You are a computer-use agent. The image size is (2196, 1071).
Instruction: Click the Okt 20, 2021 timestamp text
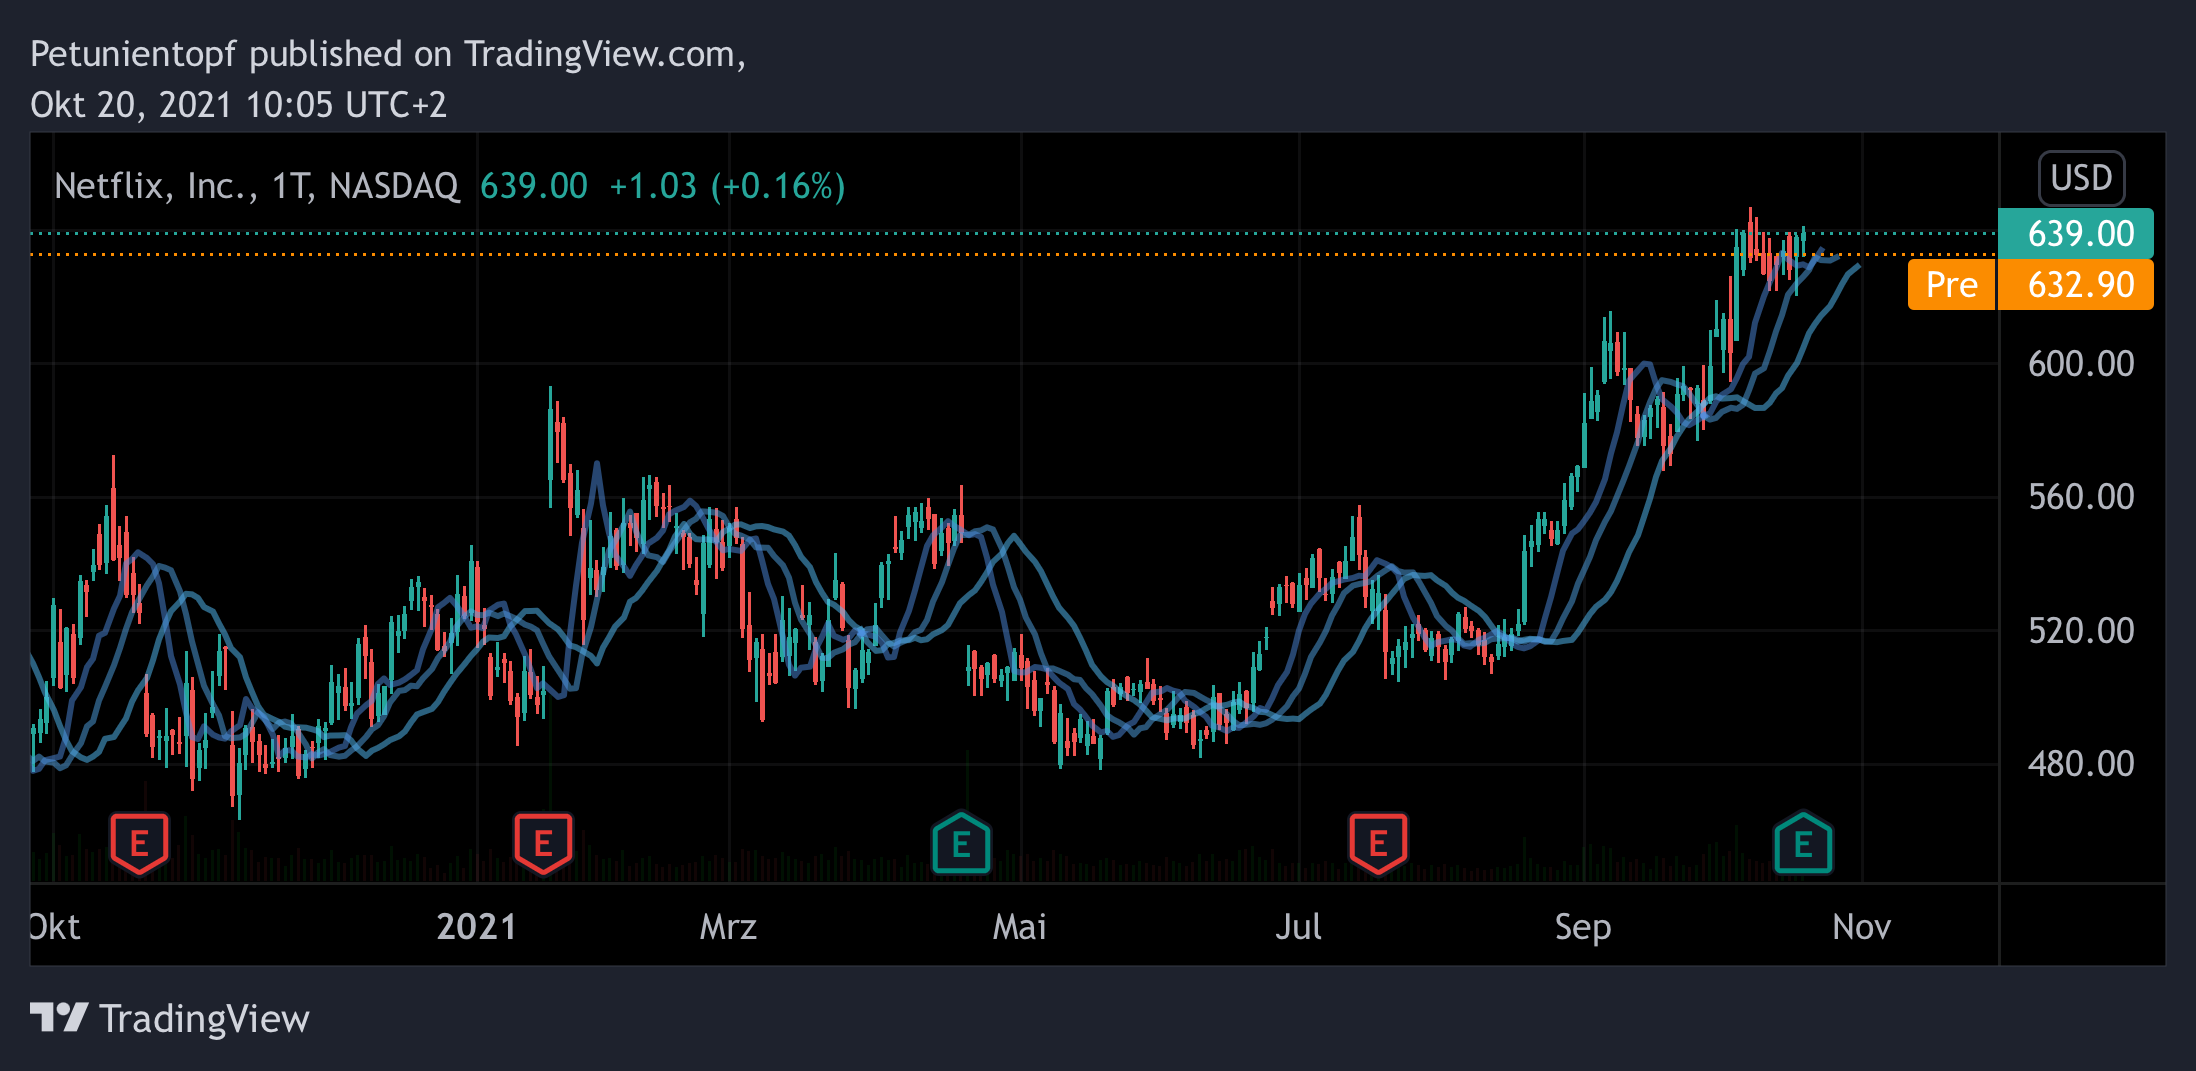click(x=238, y=105)
